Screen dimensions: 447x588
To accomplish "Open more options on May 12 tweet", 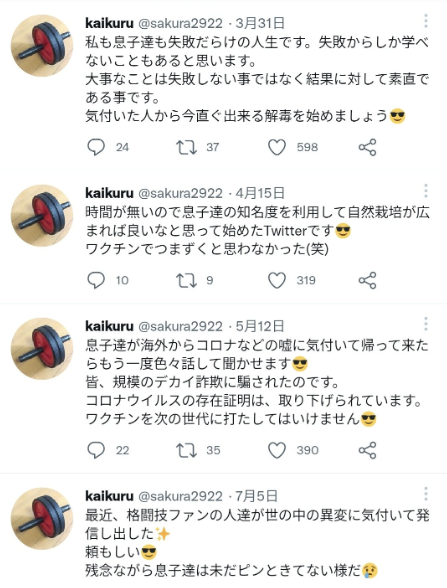I will coord(426,324).
